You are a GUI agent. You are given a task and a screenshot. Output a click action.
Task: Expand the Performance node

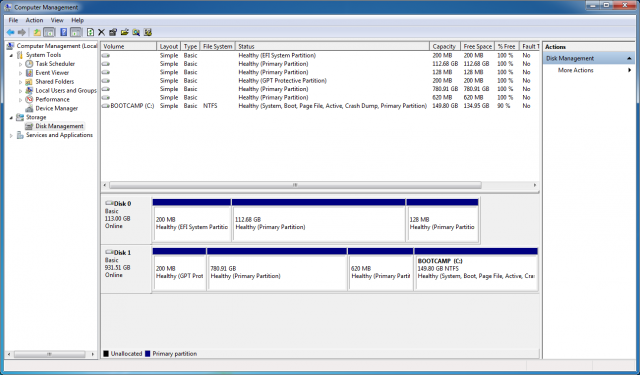(x=20, y=100)
